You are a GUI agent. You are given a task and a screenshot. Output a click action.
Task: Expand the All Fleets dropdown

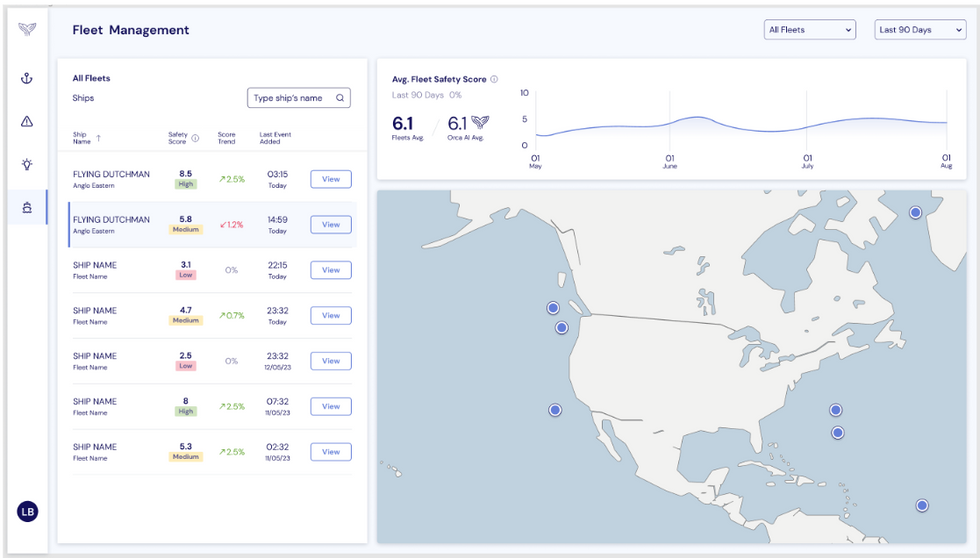tap(809, 30)
